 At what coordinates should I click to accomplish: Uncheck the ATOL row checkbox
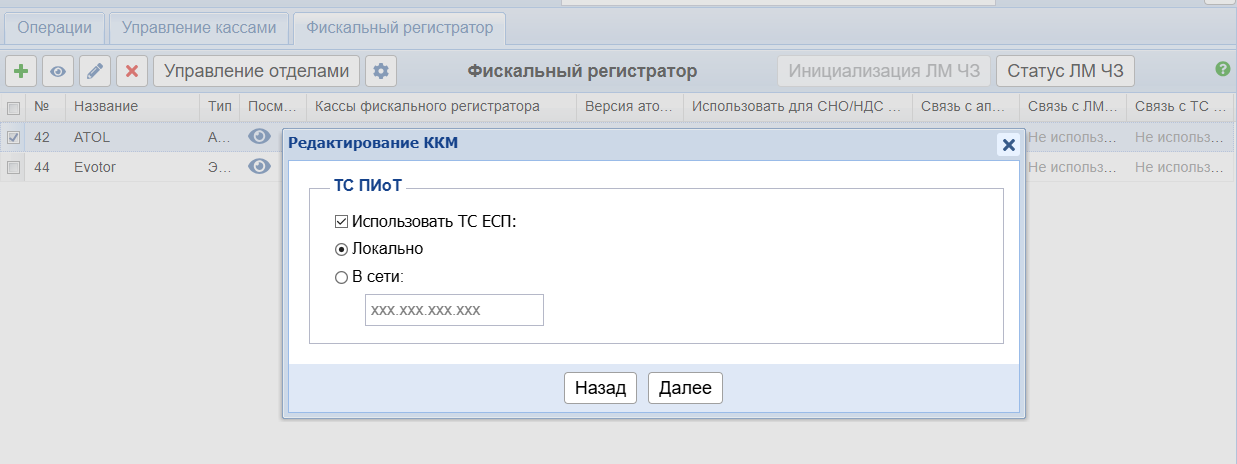click(14, 137)
